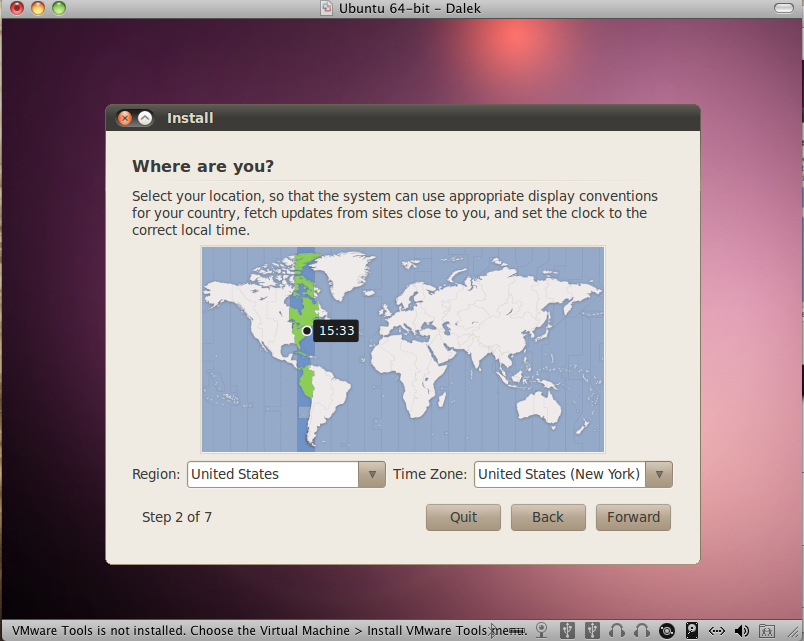Close the Install dialog with orange button
Image resolution: width=804 pixels, height=641 pixels.
(x=125, y=118)
